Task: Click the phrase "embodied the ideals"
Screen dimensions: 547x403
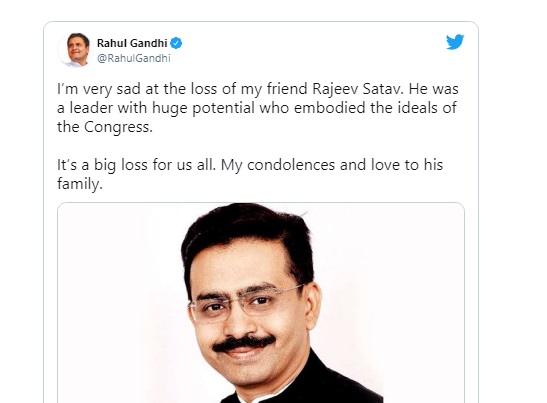Action: pos(364,108)
